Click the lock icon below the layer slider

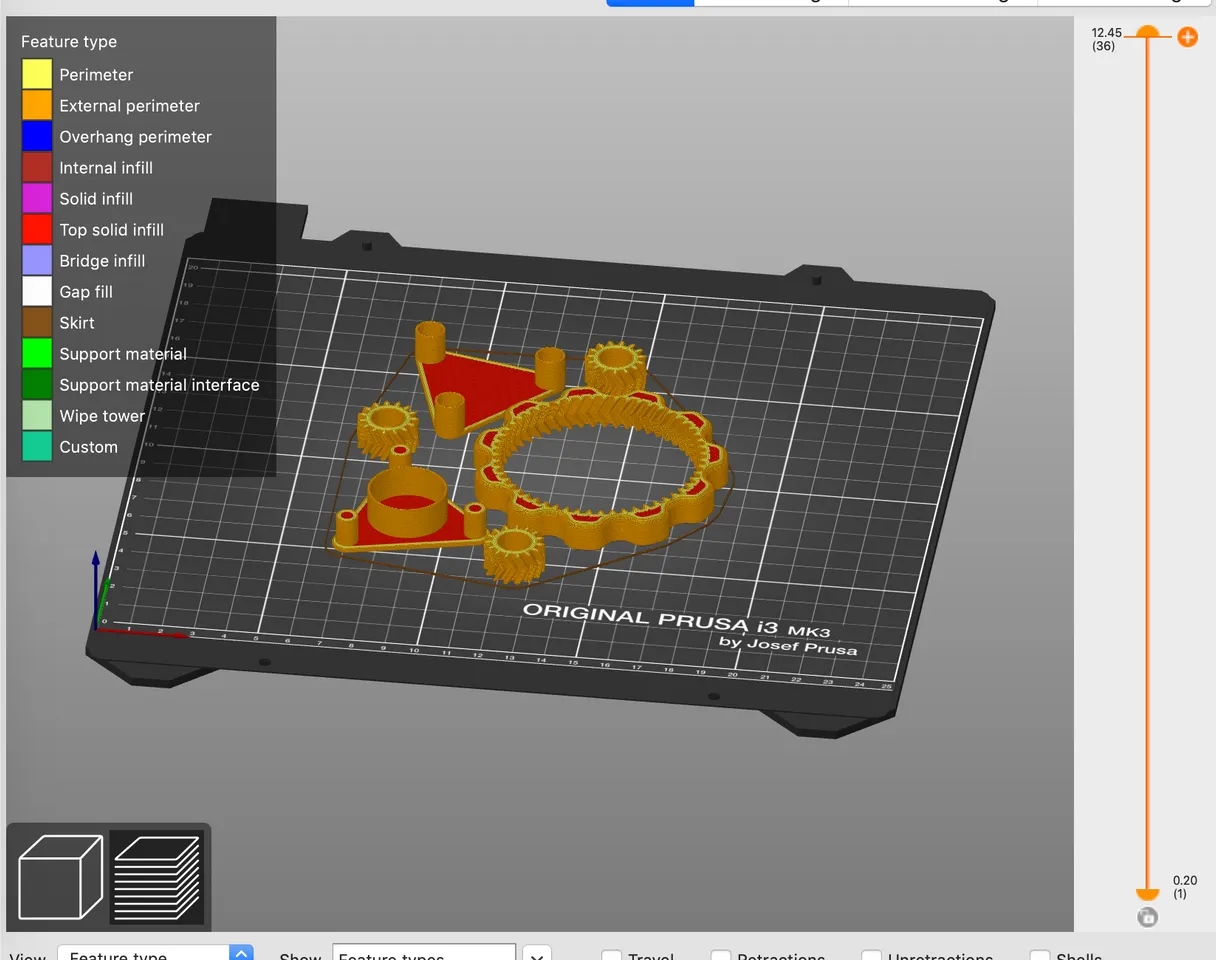(x=1147, y=917)
